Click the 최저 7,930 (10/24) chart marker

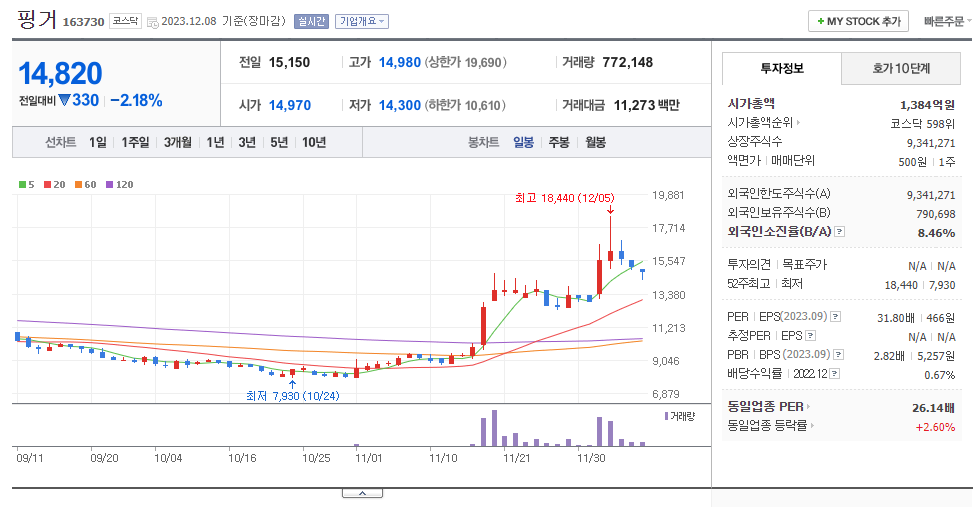point(293,396)
